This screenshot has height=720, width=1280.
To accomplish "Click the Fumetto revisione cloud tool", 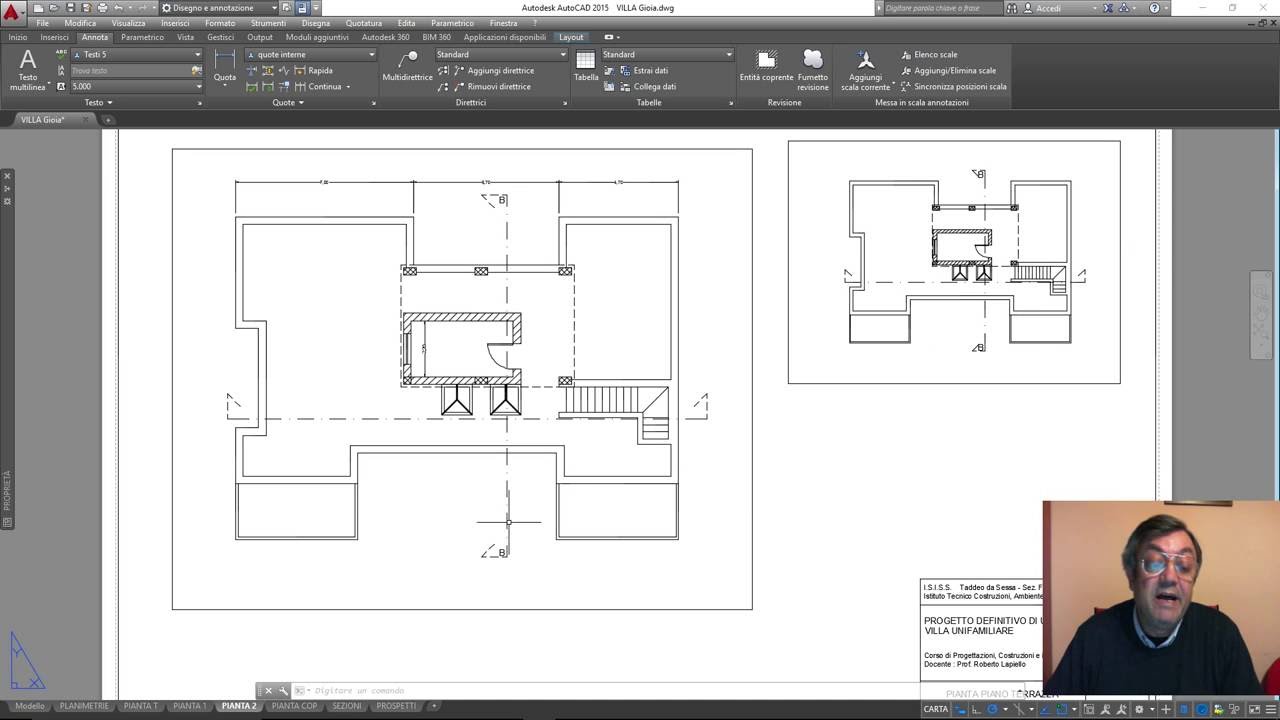I will click(813, 70).
